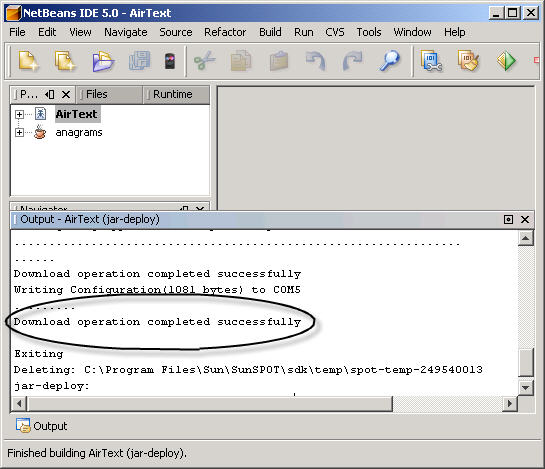
Task: Click the Paste clipboard icon
Action: pos(279,61)
